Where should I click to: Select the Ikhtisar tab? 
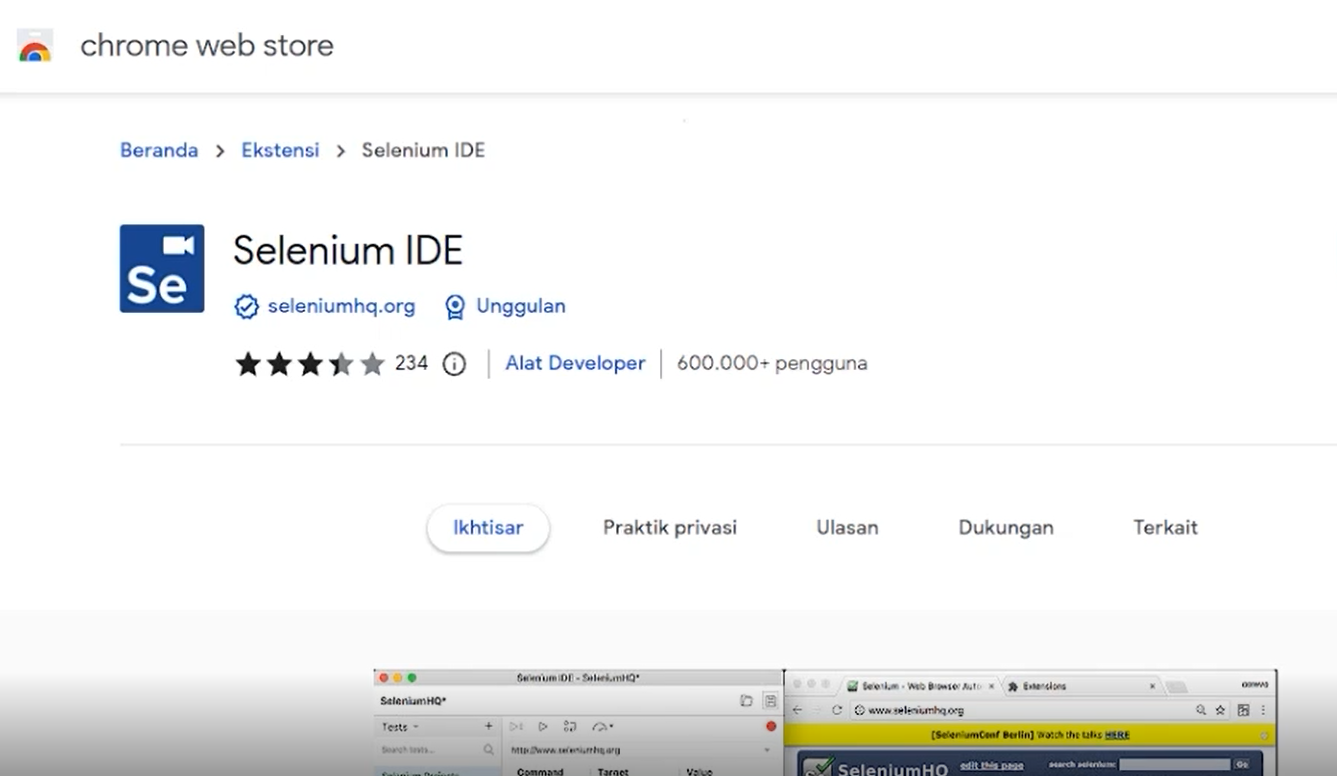488,528
